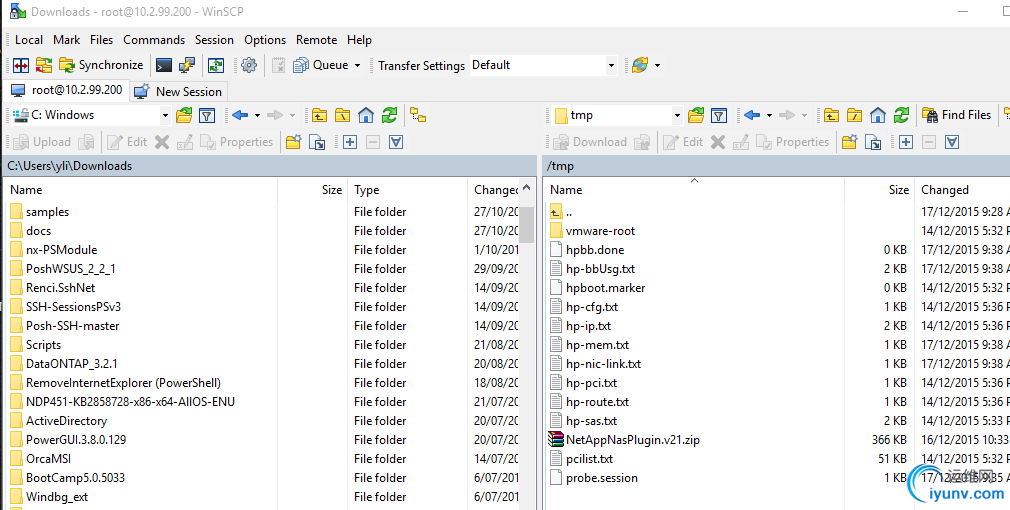Open the Help menu
1010x510 pixels.
coord(359,40)
